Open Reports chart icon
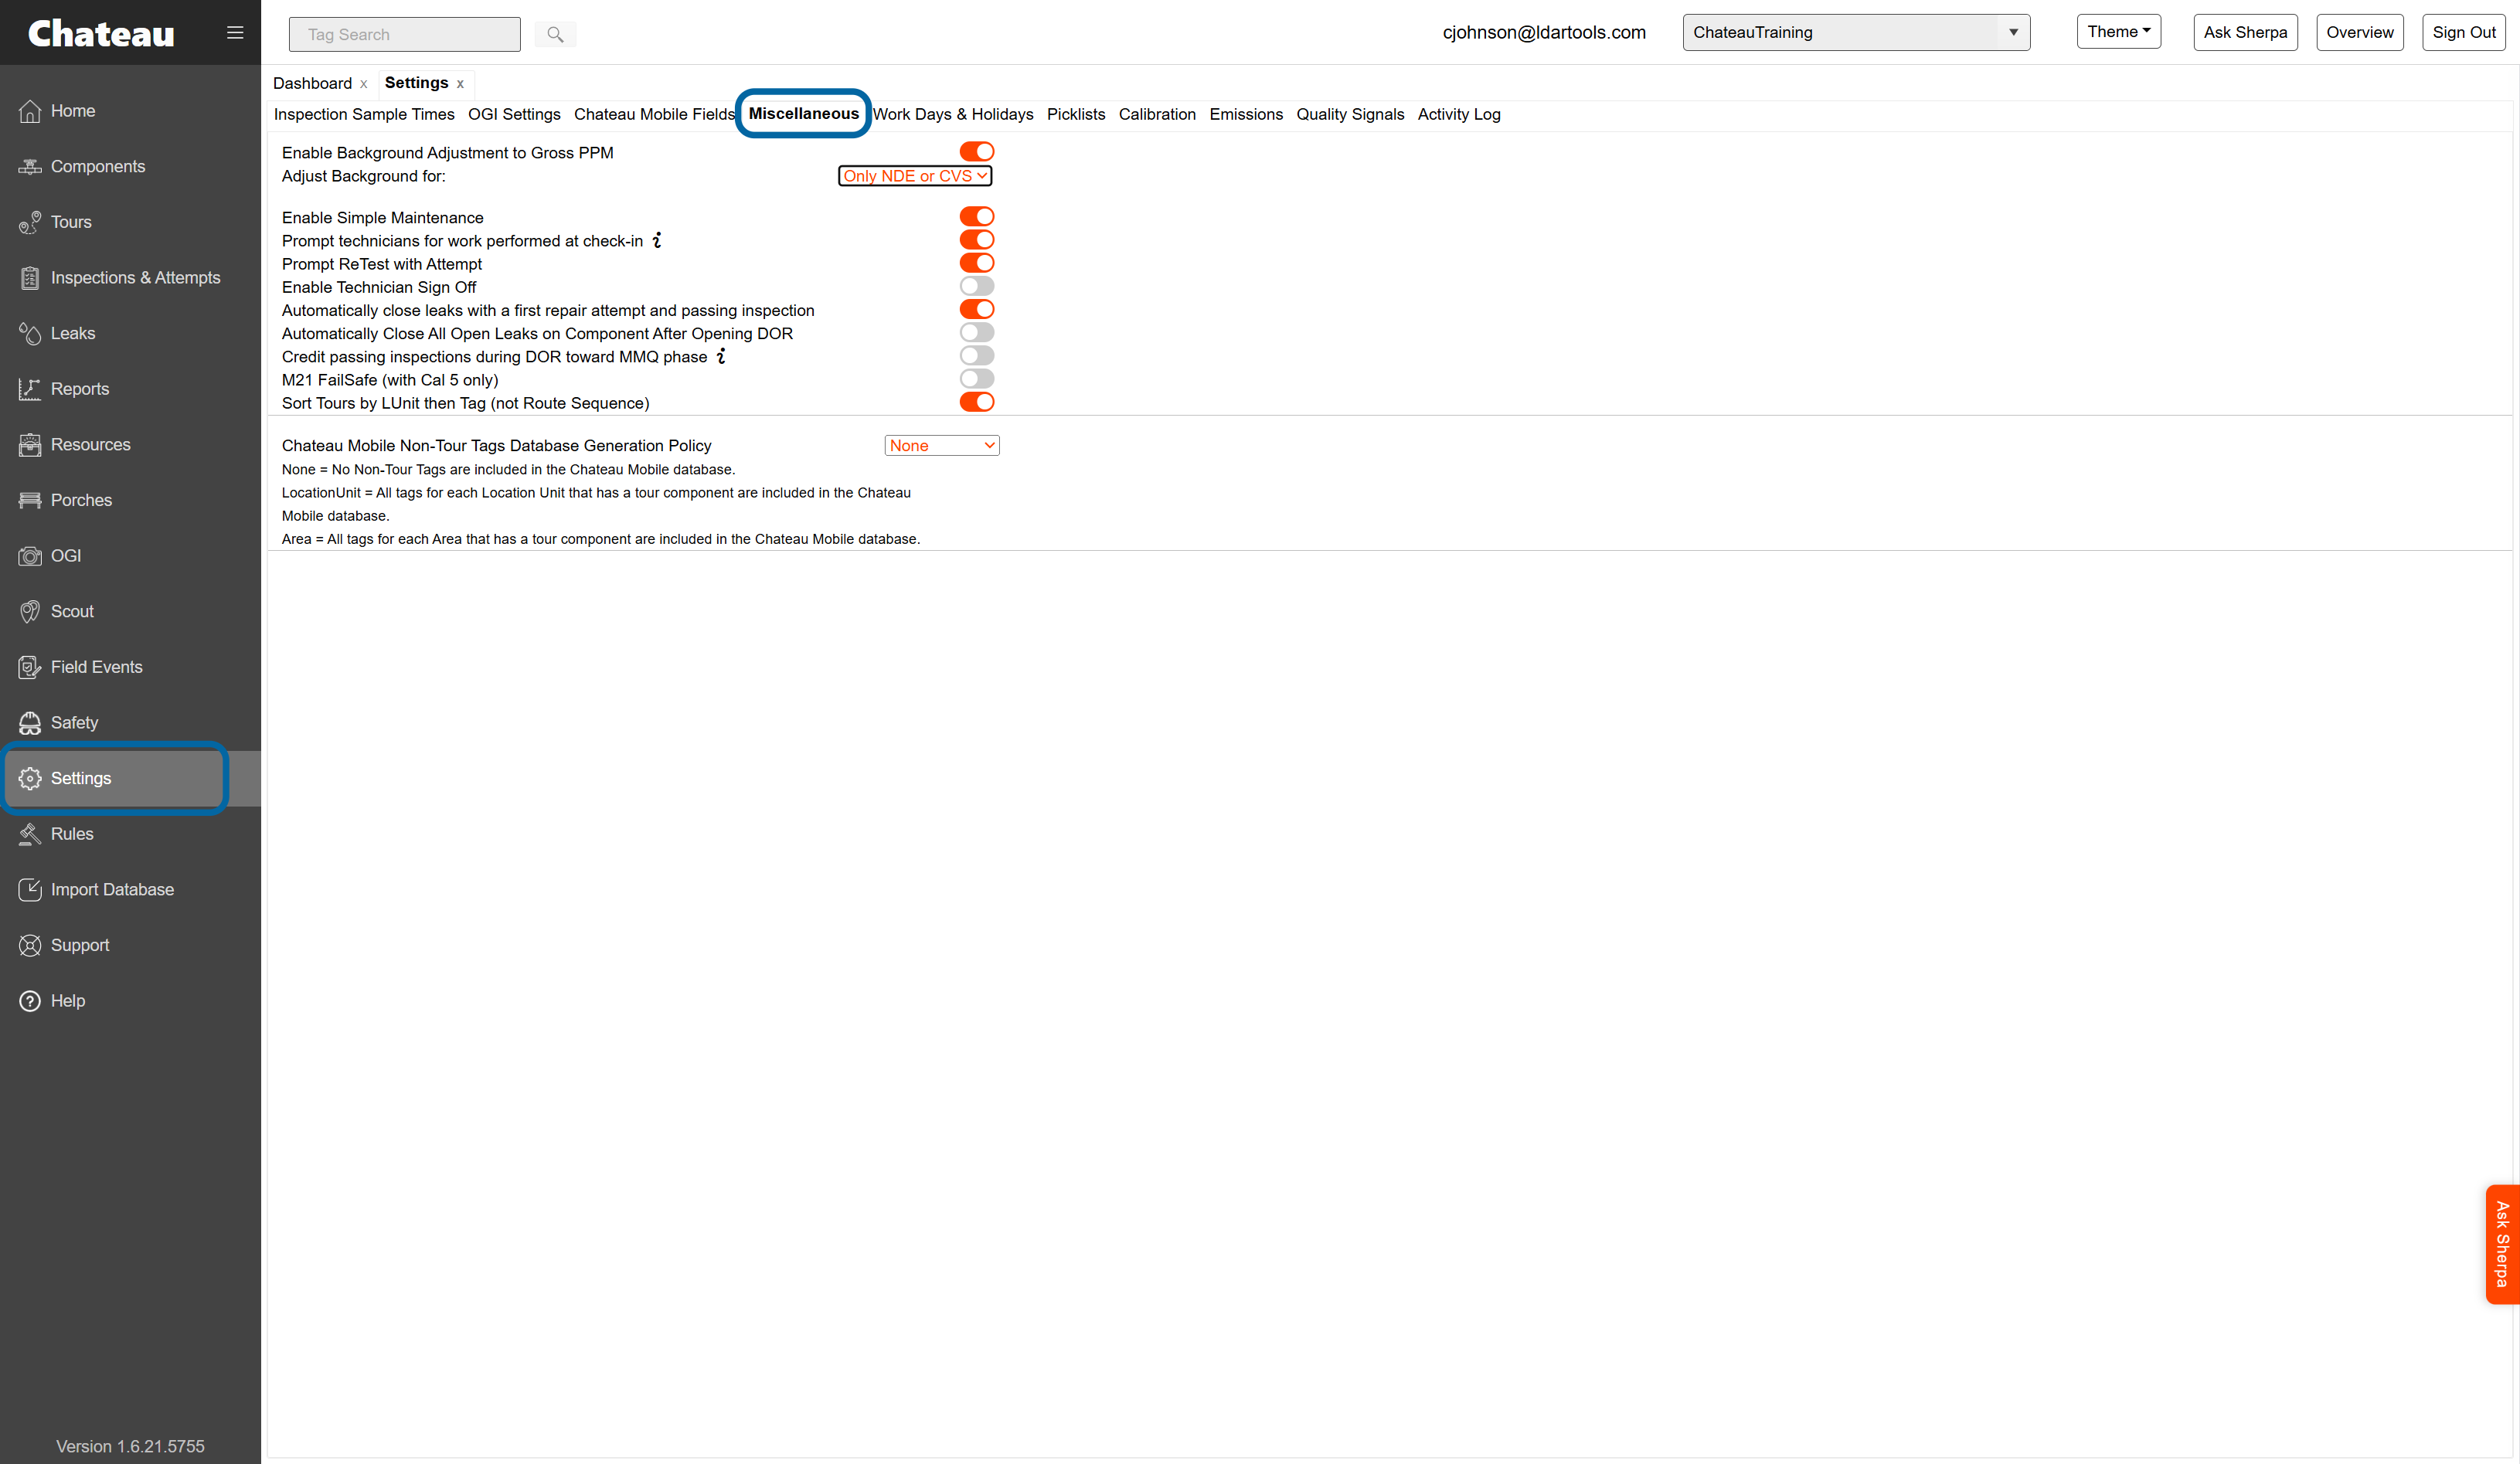 [30, 389]
